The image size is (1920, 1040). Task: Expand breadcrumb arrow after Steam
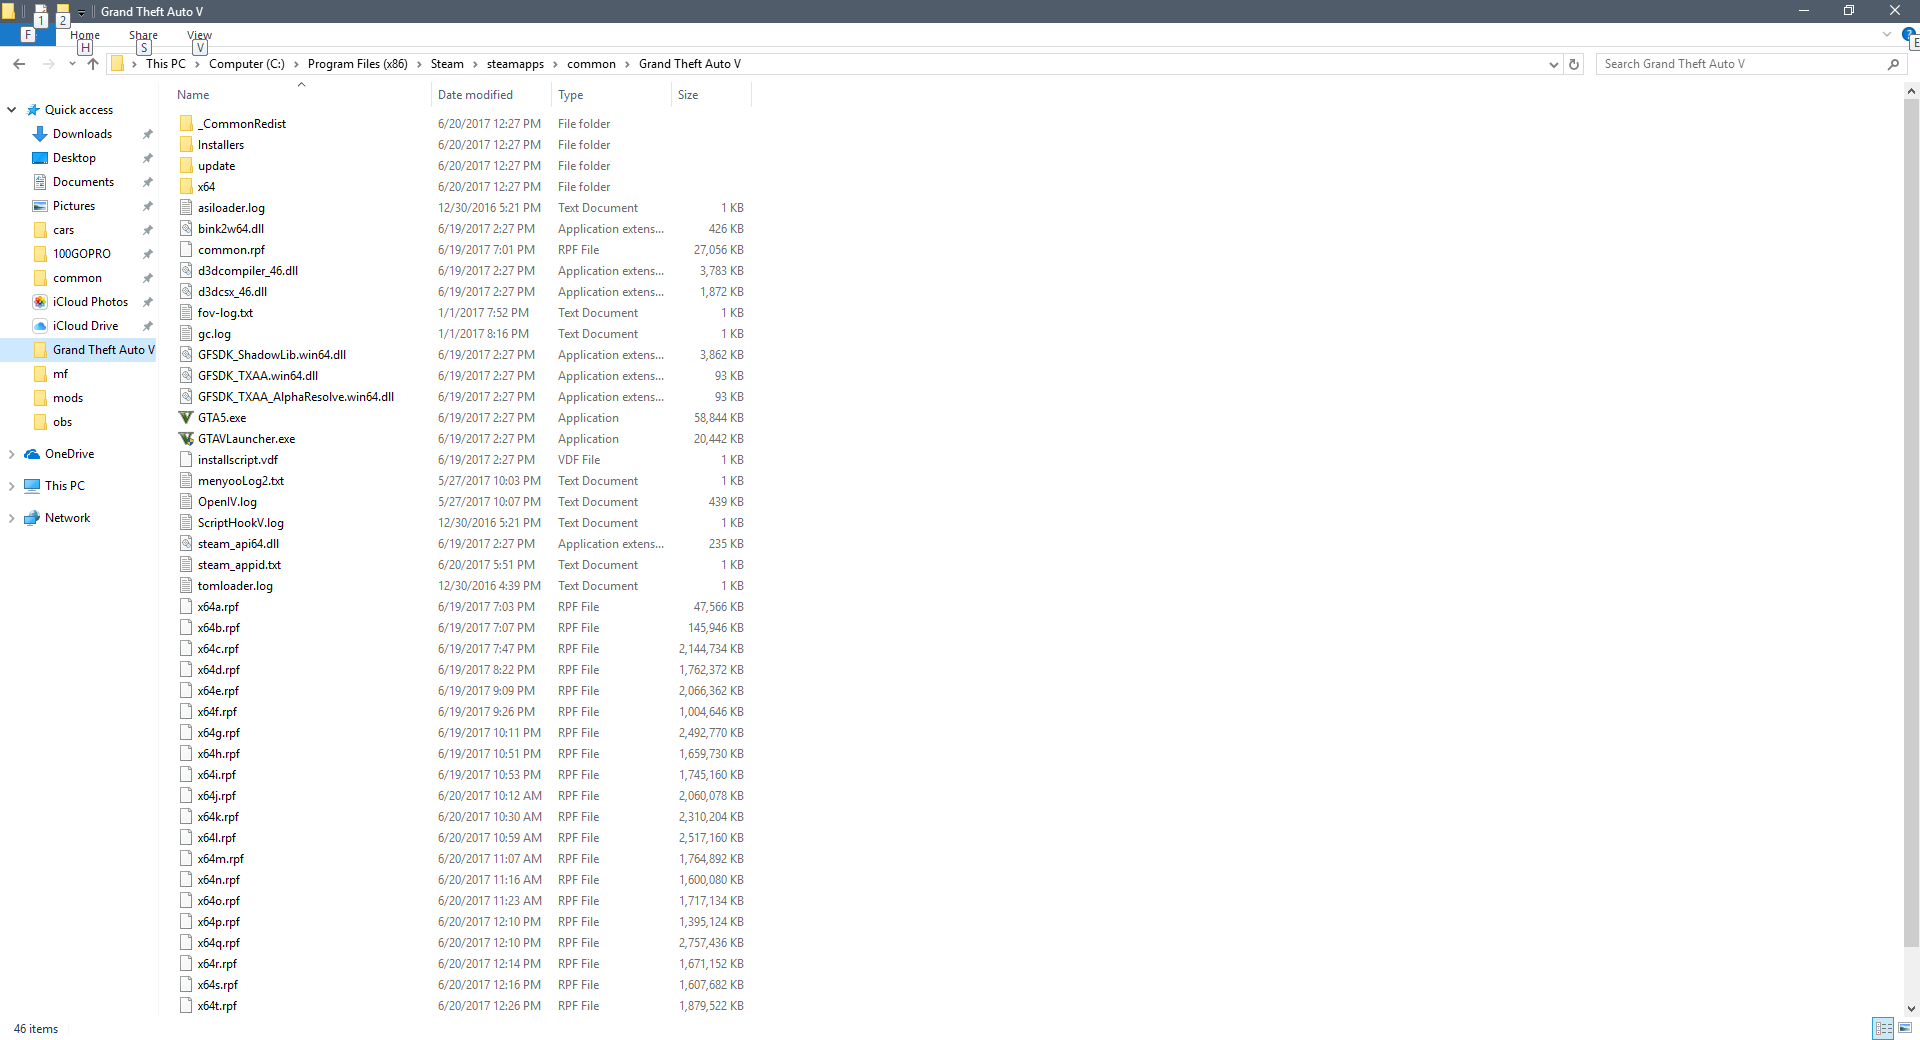tap(476, 64)
